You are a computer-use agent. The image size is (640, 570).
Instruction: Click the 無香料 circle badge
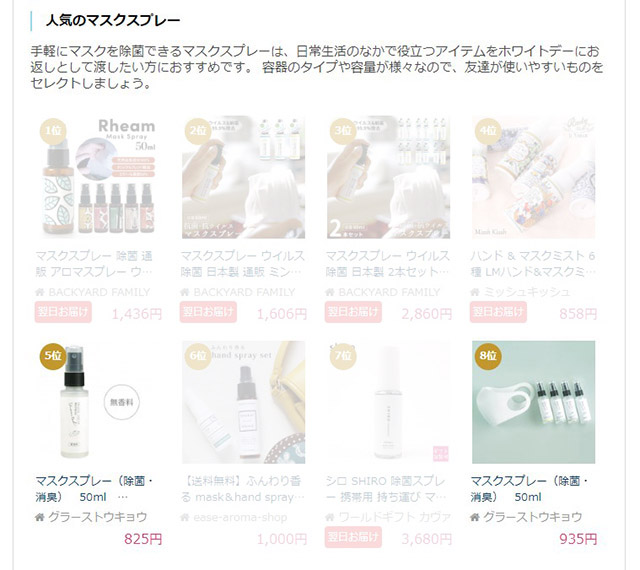122,402
